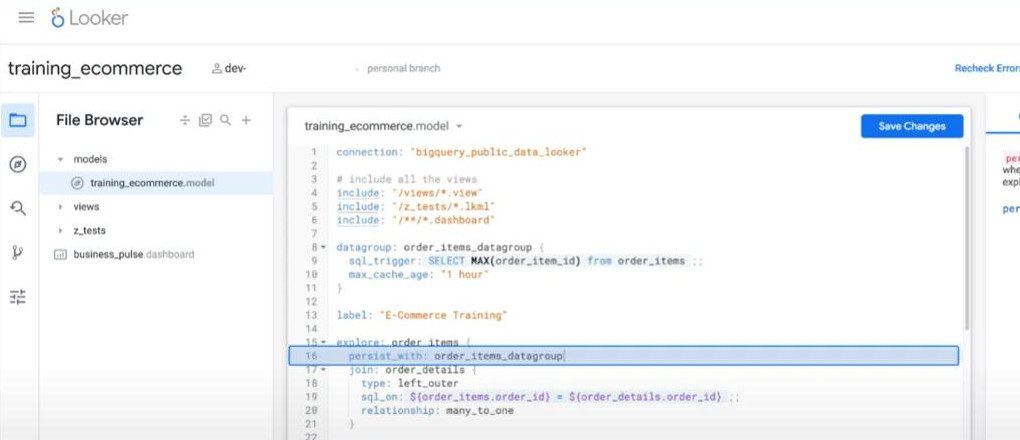The image size is (1020, 440).
Task: Click the bulk edit checkbox icon in File Browser
Action: coord(206,120)
